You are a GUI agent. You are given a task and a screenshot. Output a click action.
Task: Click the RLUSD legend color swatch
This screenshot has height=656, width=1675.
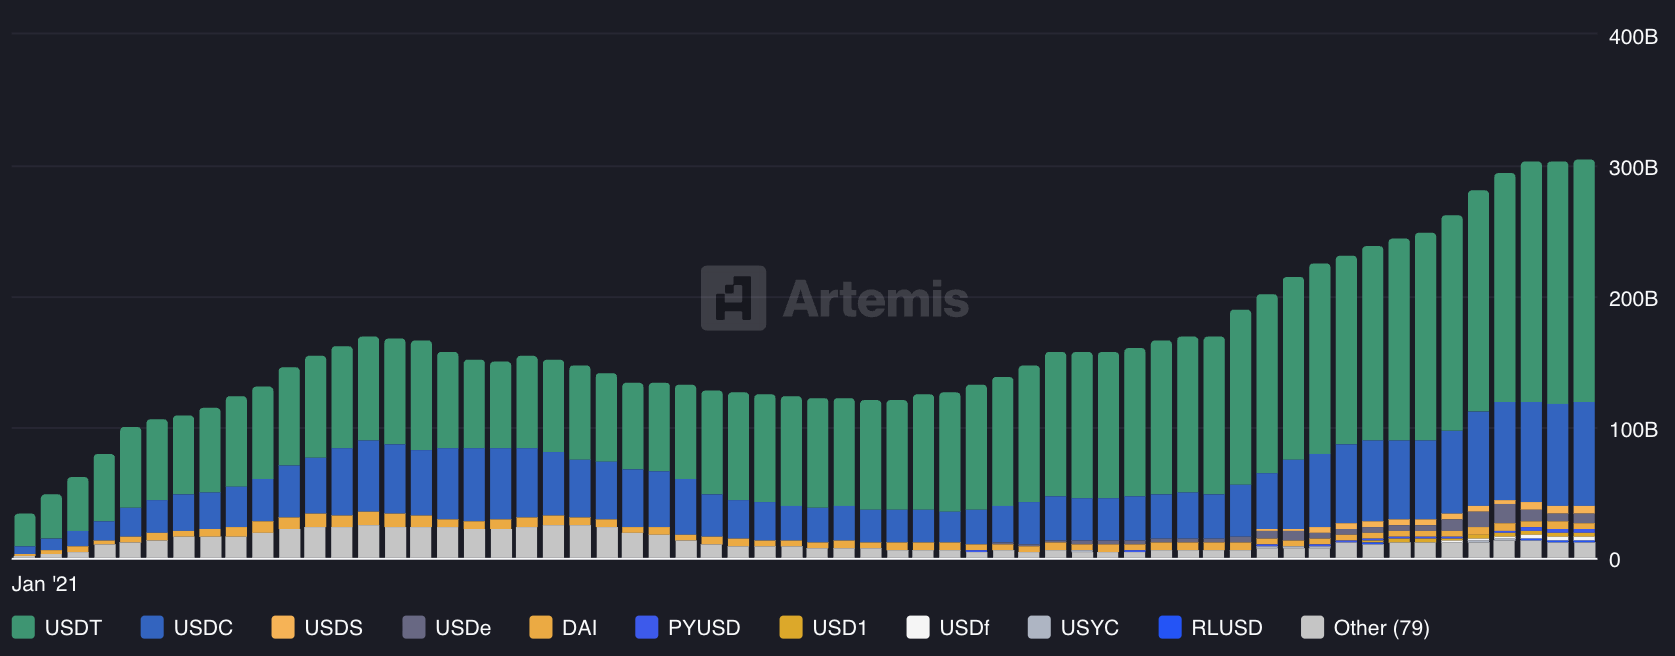click(x=1170, y=627)
